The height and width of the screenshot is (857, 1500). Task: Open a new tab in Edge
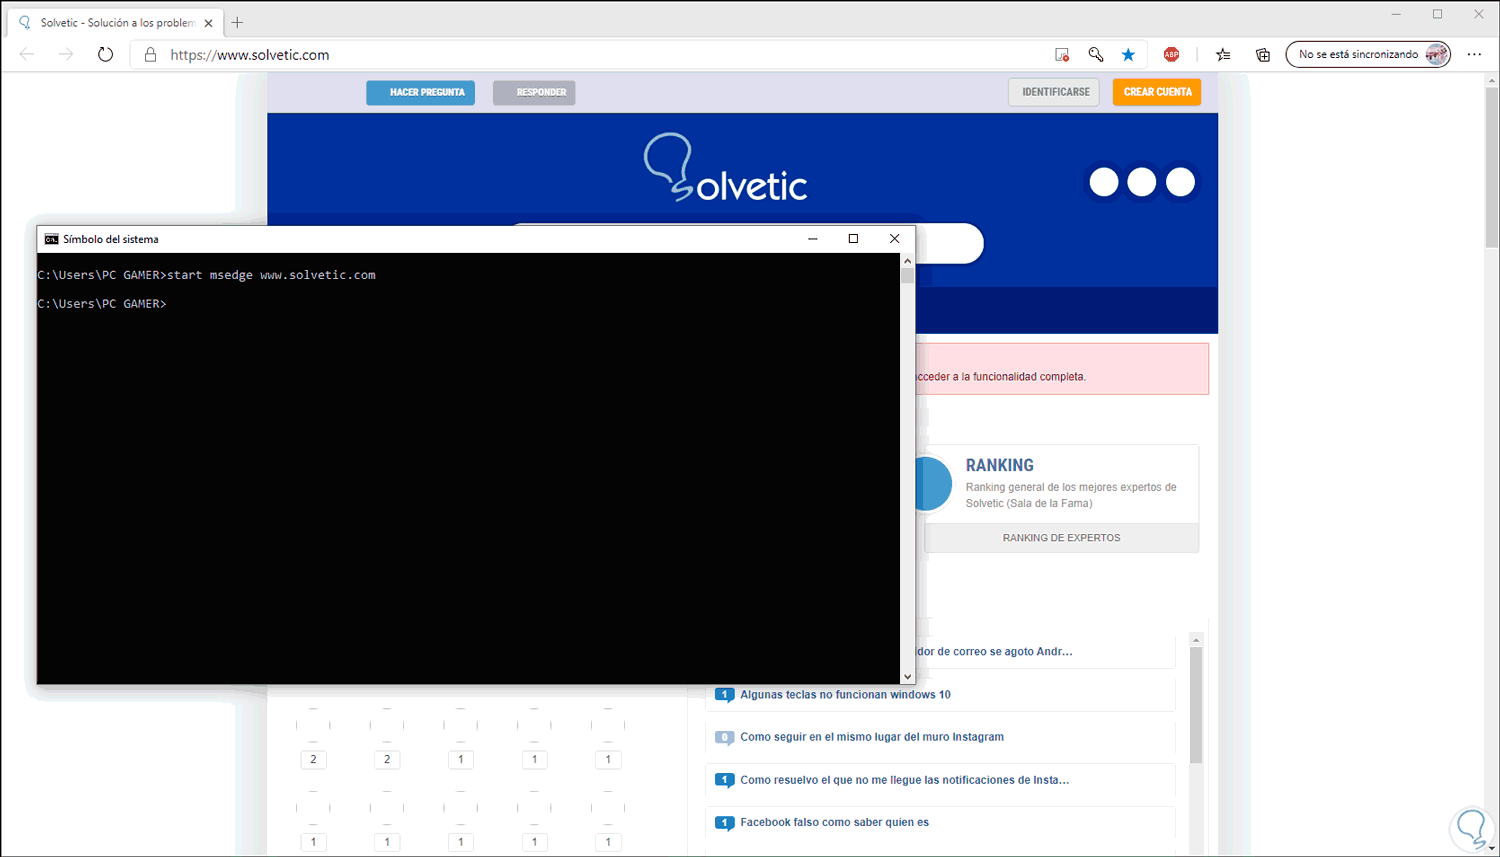(237, 22)
